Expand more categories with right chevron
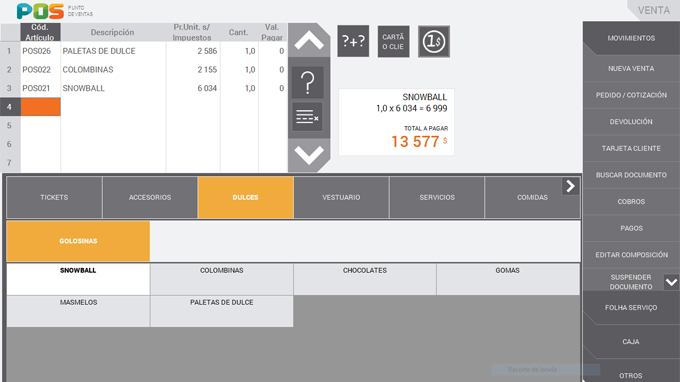This screenshot has height=382, width=680. pos(570,186)
